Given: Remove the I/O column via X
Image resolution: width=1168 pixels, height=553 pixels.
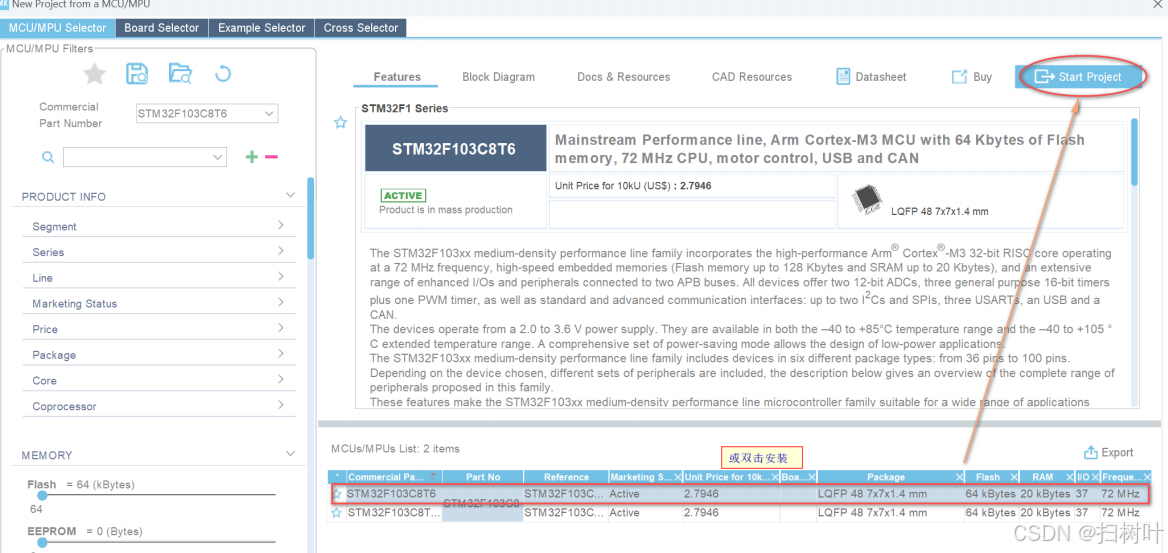Looking at the screenshot, I should [1096, 477].
